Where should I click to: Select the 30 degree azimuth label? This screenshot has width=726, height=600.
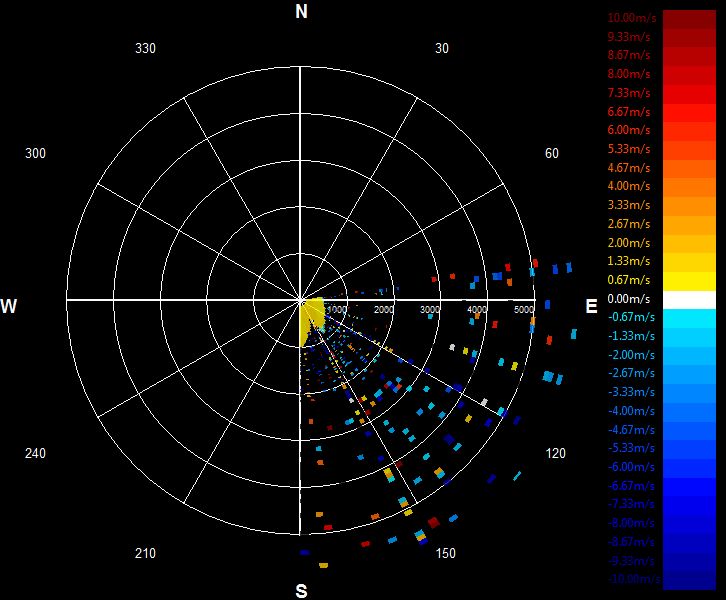pos(442,49)
